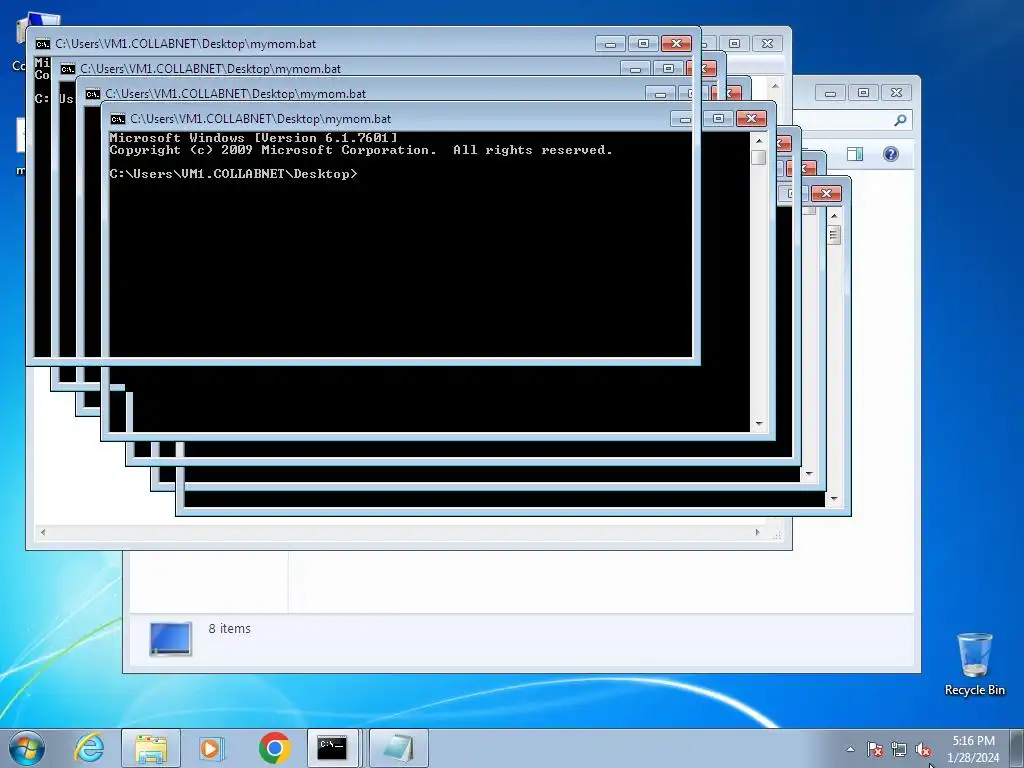Close the Explorer window
Image resolution: width=1024 pixels, height=768 pixels.
[x=897, y=93]
